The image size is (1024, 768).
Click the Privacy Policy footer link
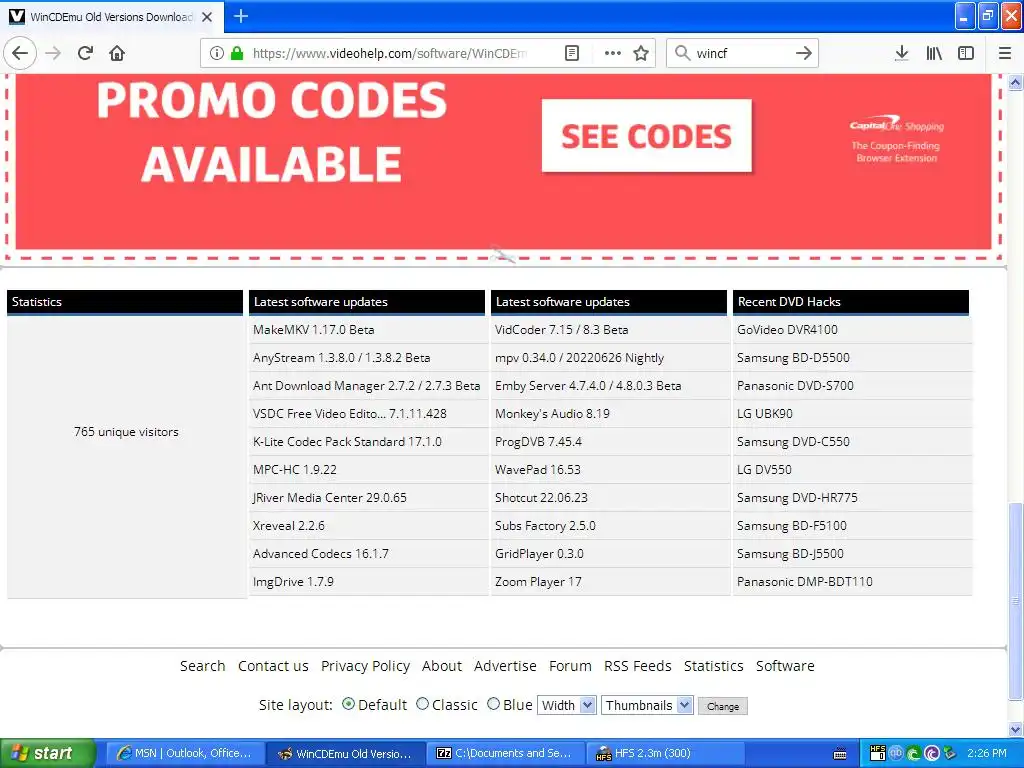pyautogui.click(x=365, y=666)
